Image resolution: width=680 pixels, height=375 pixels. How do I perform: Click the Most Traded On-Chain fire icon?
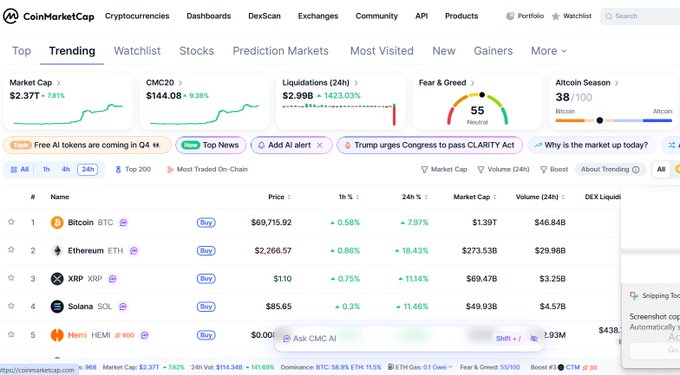170,170
